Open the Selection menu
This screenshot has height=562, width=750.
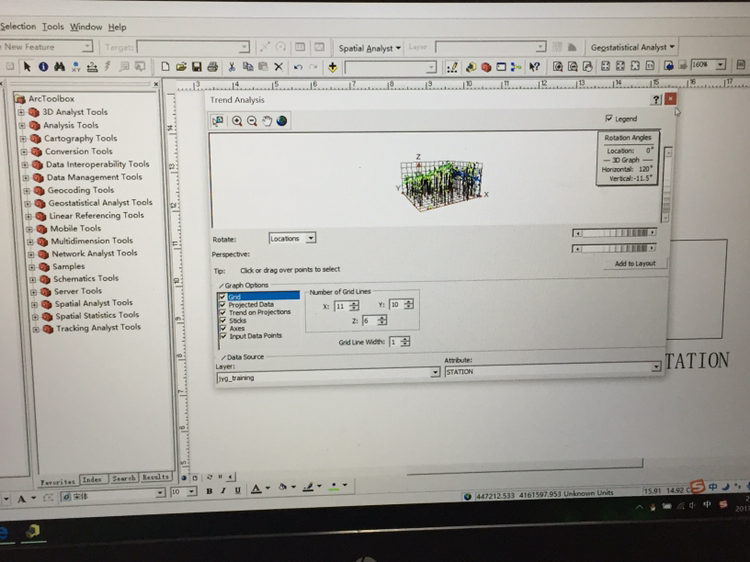tap(18, 26)
